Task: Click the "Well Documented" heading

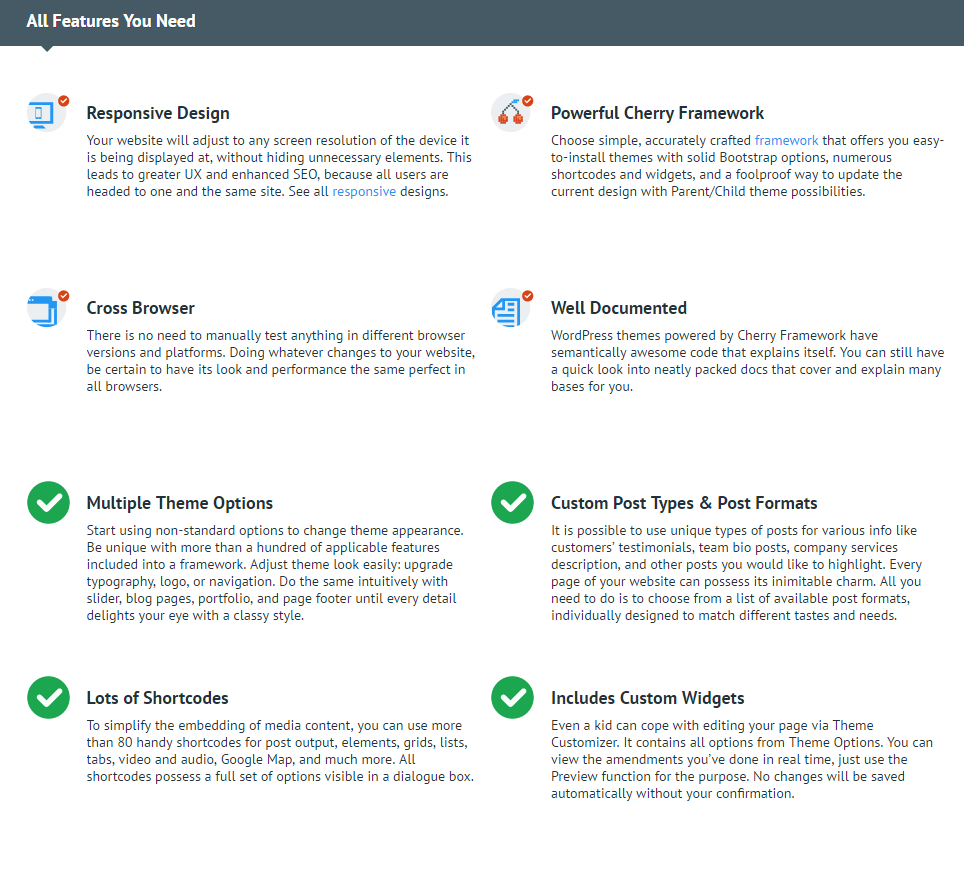Action: click(618, 308)
